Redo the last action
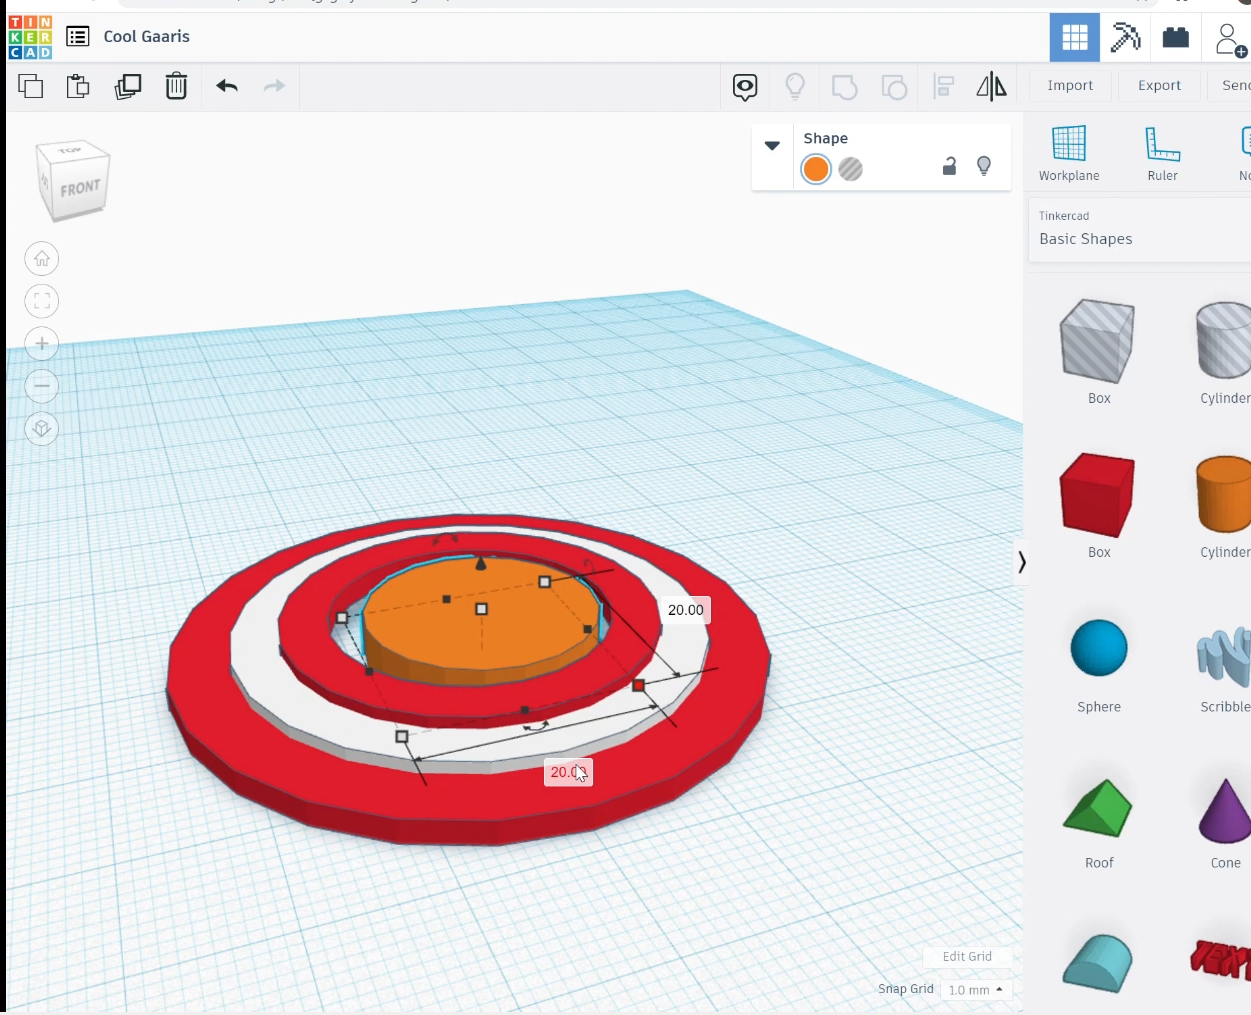The image size is (1251, 1015). [x=274, y=86]
